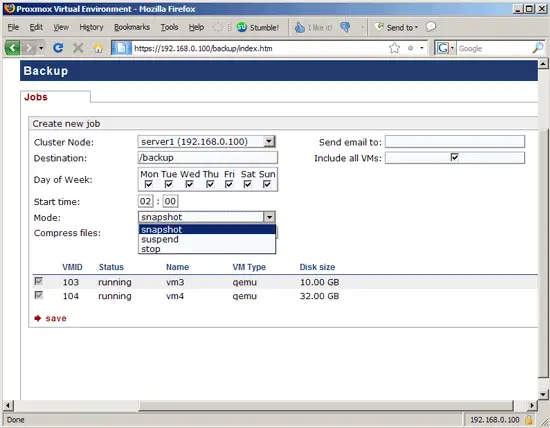Click the red save link

[x=56, y=318]
